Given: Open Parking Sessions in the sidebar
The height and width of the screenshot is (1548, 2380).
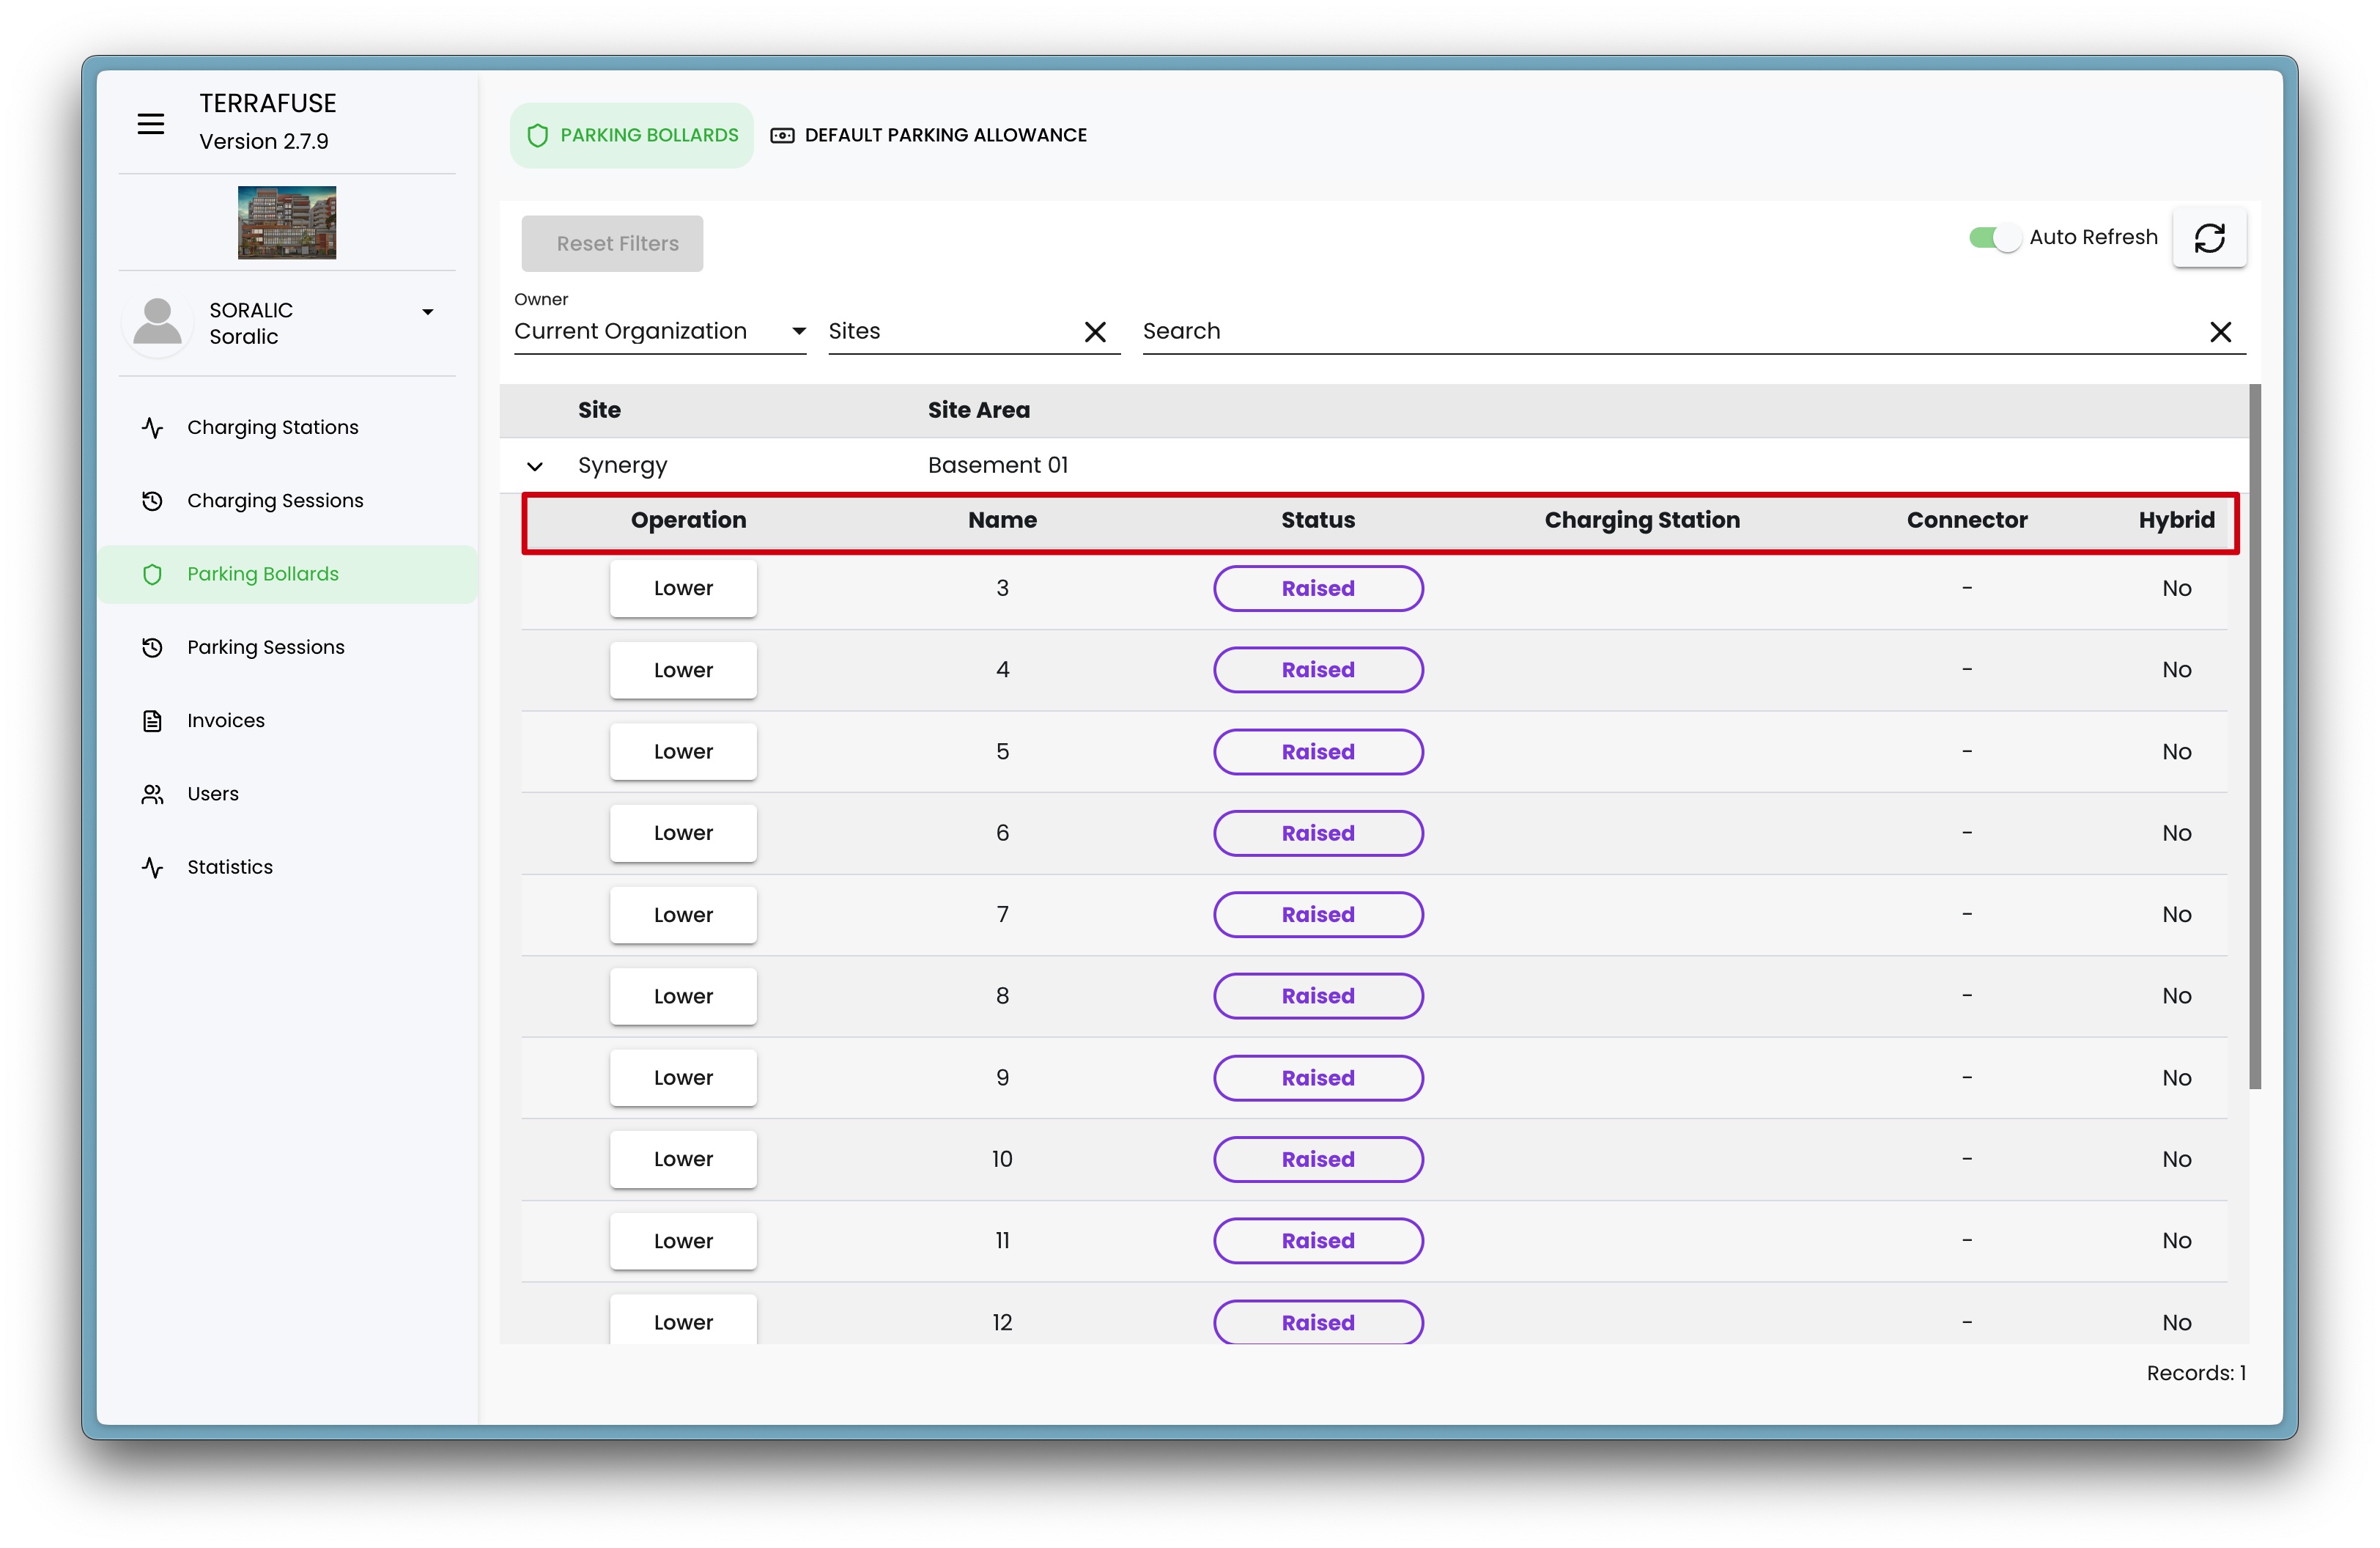Looking at the screenshot, I should 265,647.
